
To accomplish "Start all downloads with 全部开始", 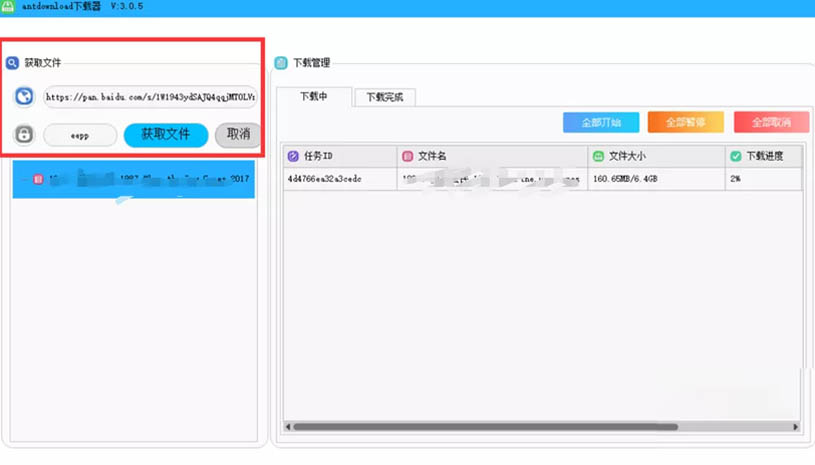I will click(601, 122).
